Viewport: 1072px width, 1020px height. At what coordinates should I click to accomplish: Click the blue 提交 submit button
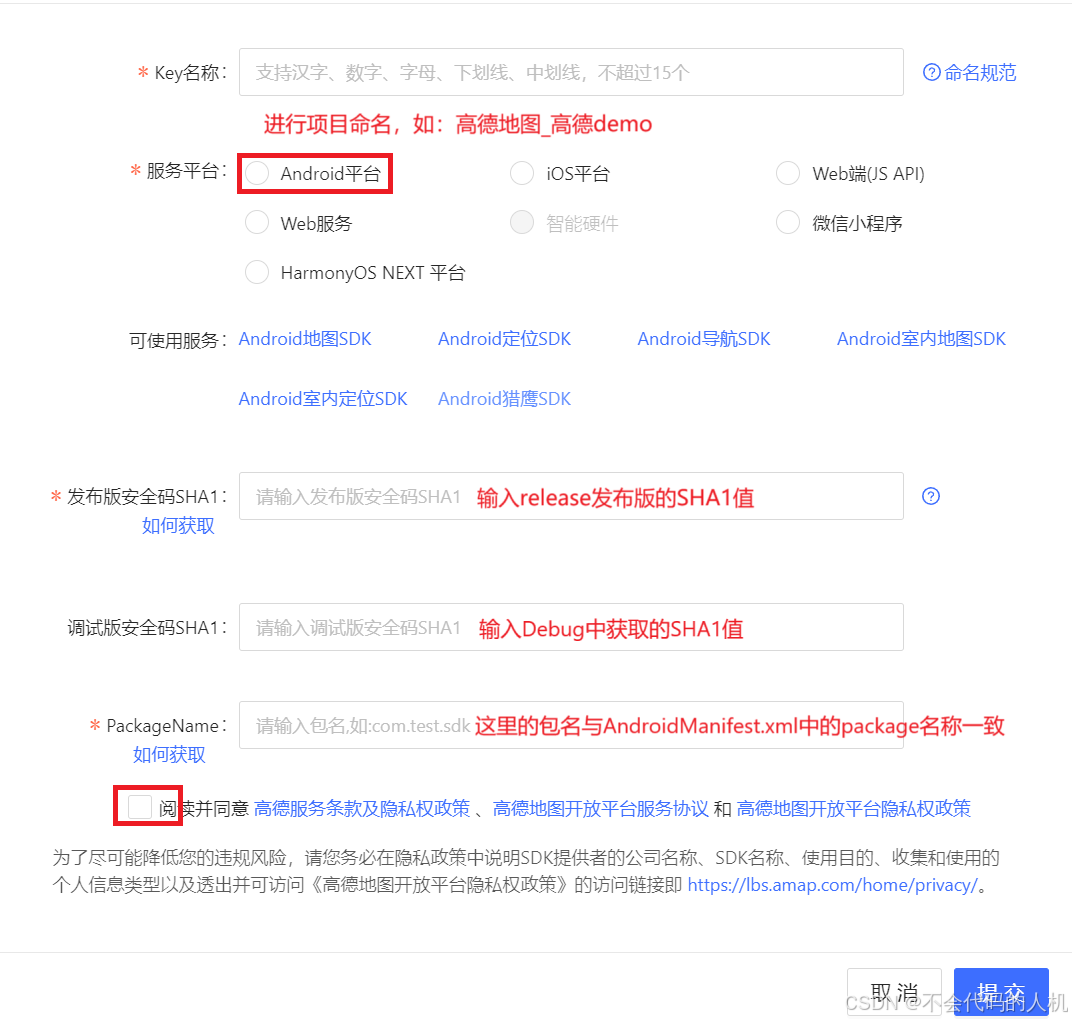pyautogui.click(x=1001, y=991)
